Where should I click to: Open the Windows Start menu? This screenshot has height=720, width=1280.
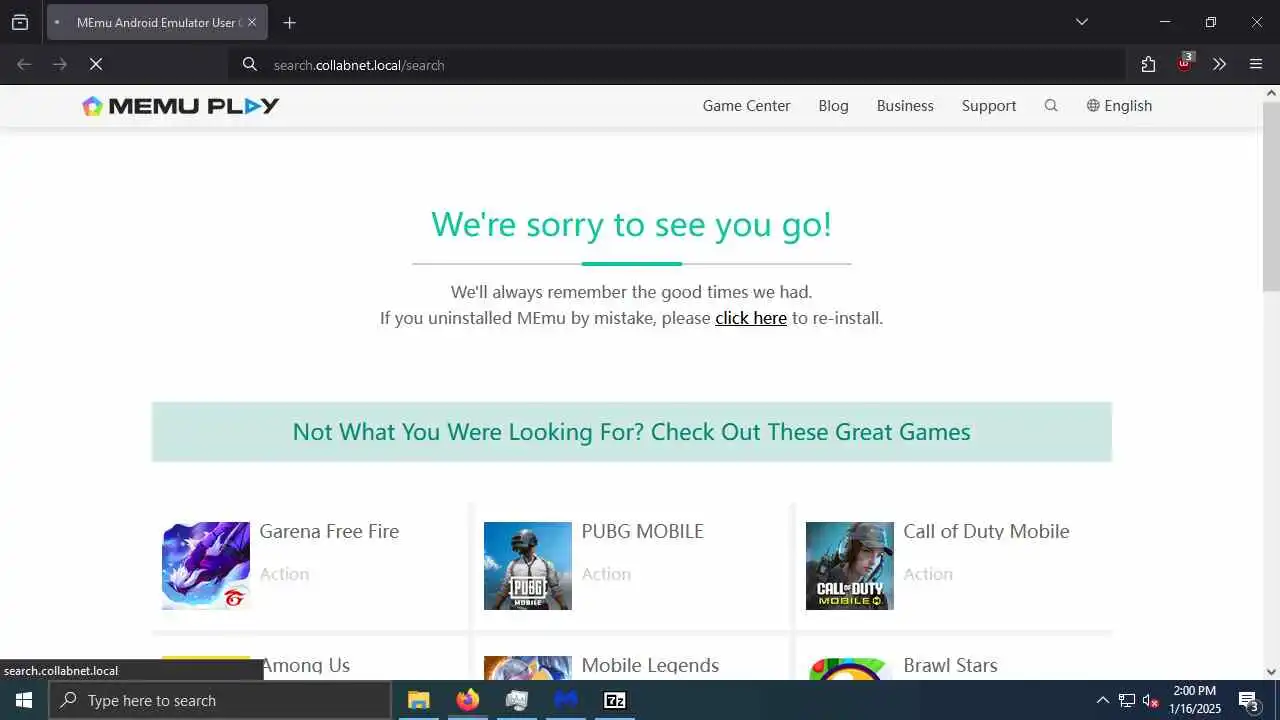(x=24, y=700)
